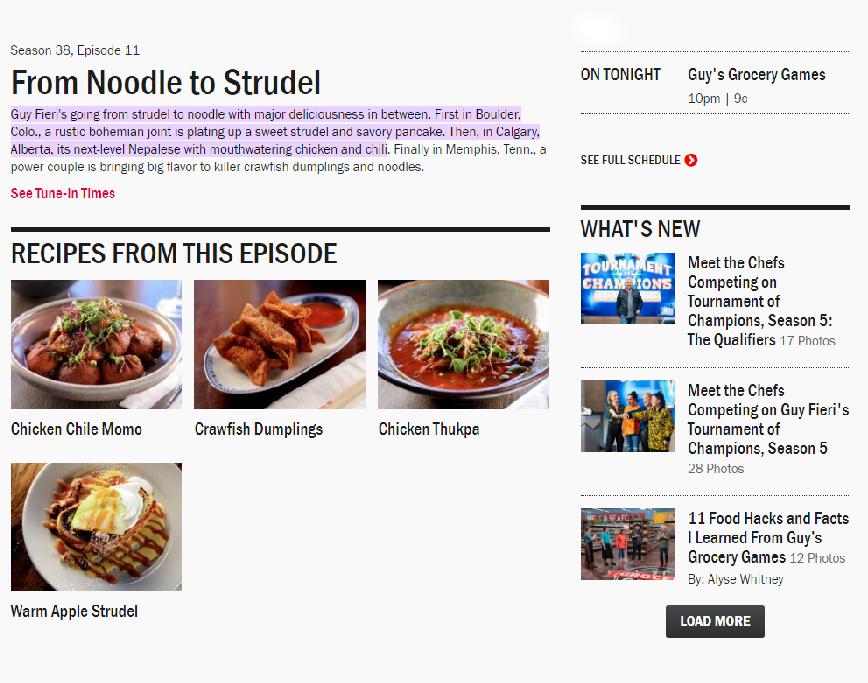Open the Grocery Games set thumbnail

pyautogui.click(x=628, y=544)
